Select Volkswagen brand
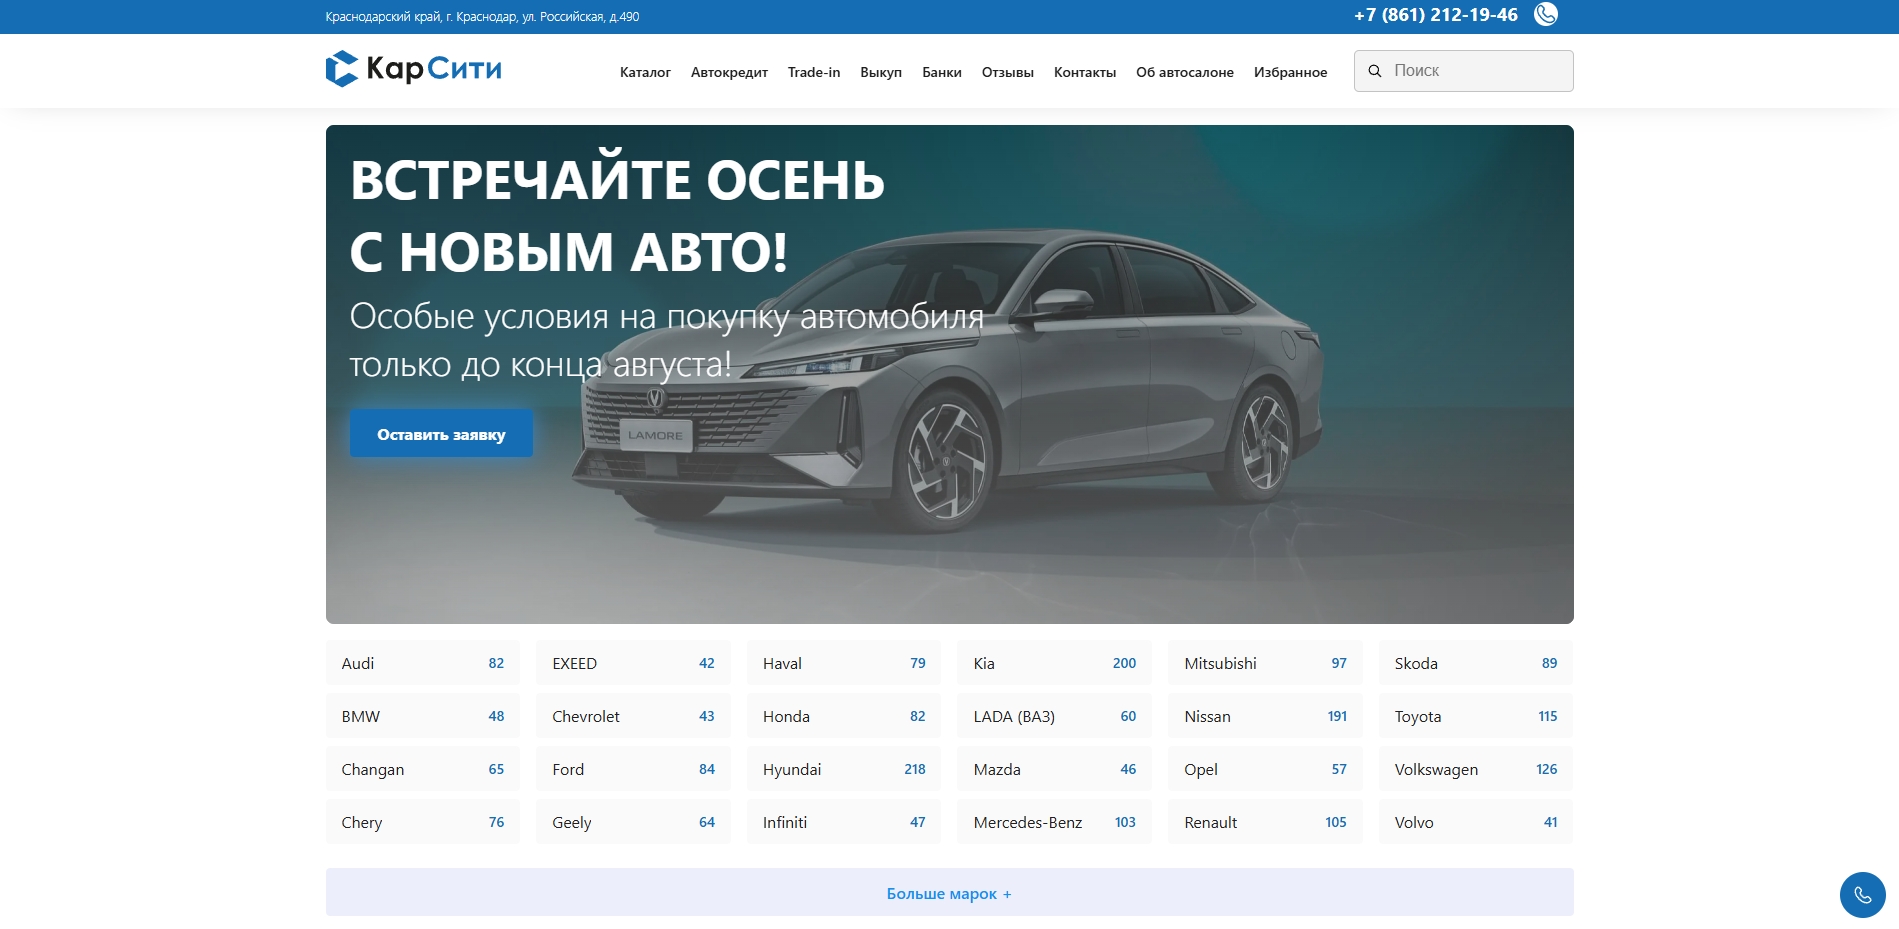Screen dimensions: 1899x929 click(1476, 769)
